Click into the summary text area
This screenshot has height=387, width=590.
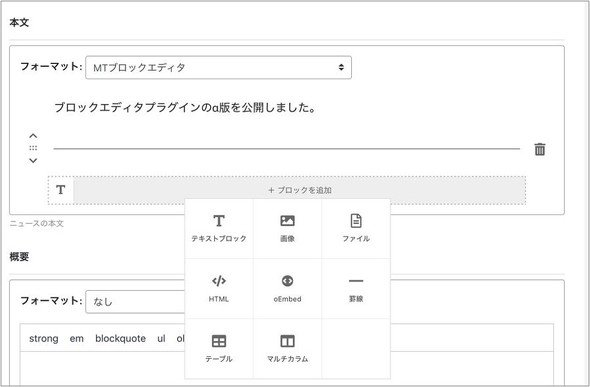point(102,369)
